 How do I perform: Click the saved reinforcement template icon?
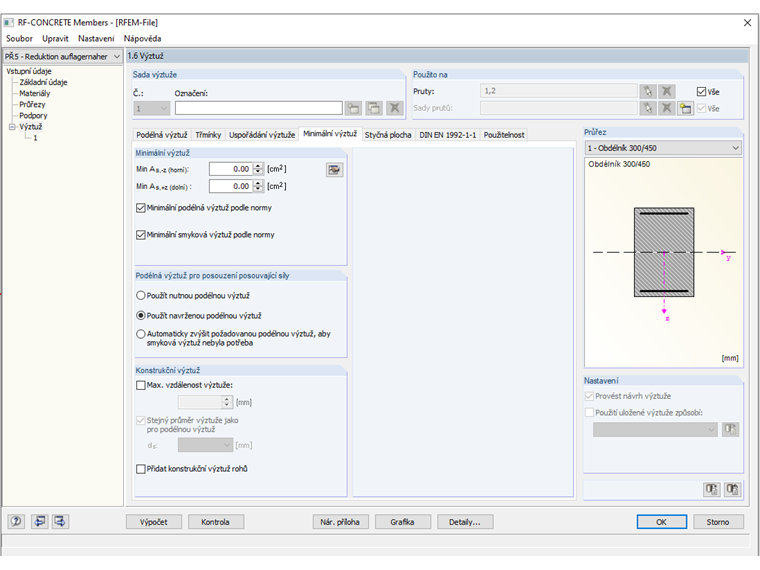pos(730,429)
